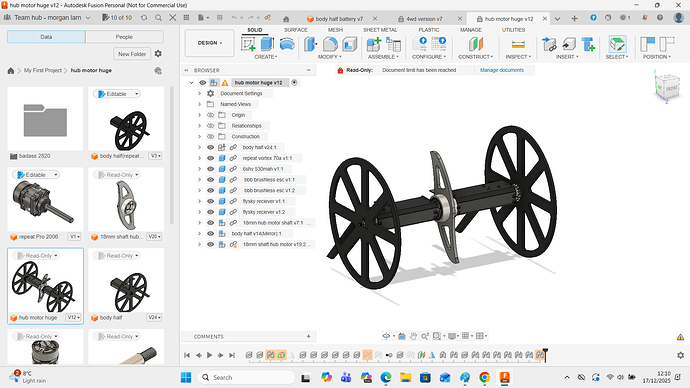
Task: Click the Joint icon in Assemble
Action: click(393, 44)
